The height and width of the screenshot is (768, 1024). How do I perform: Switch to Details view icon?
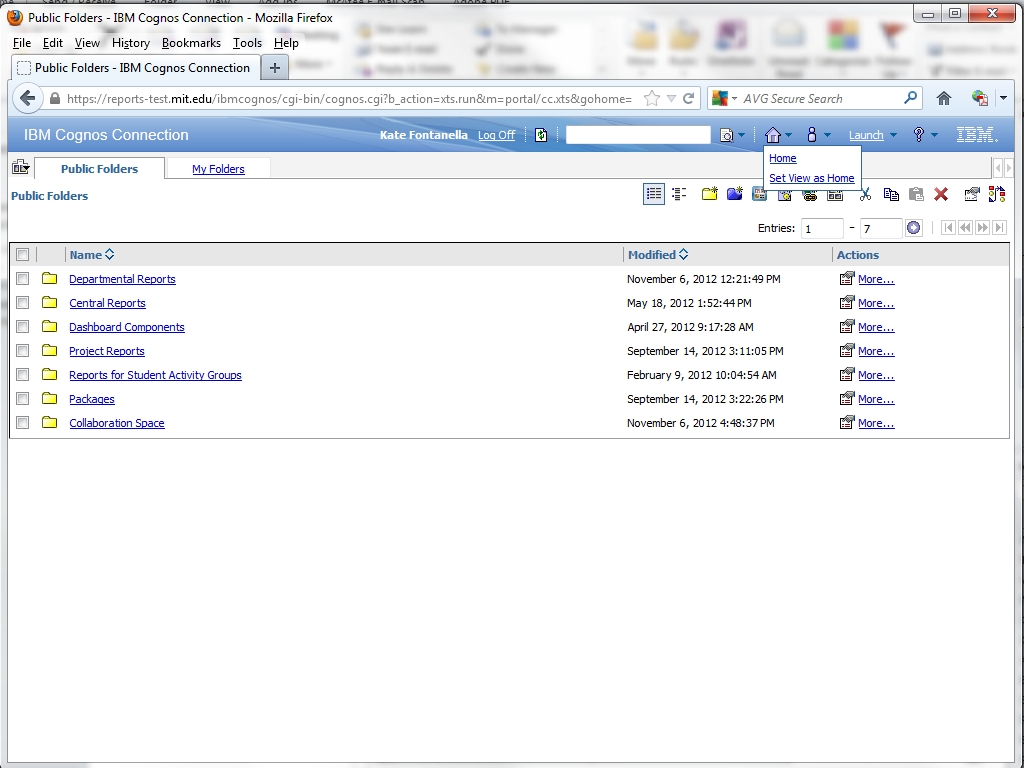tap(679, 194)
